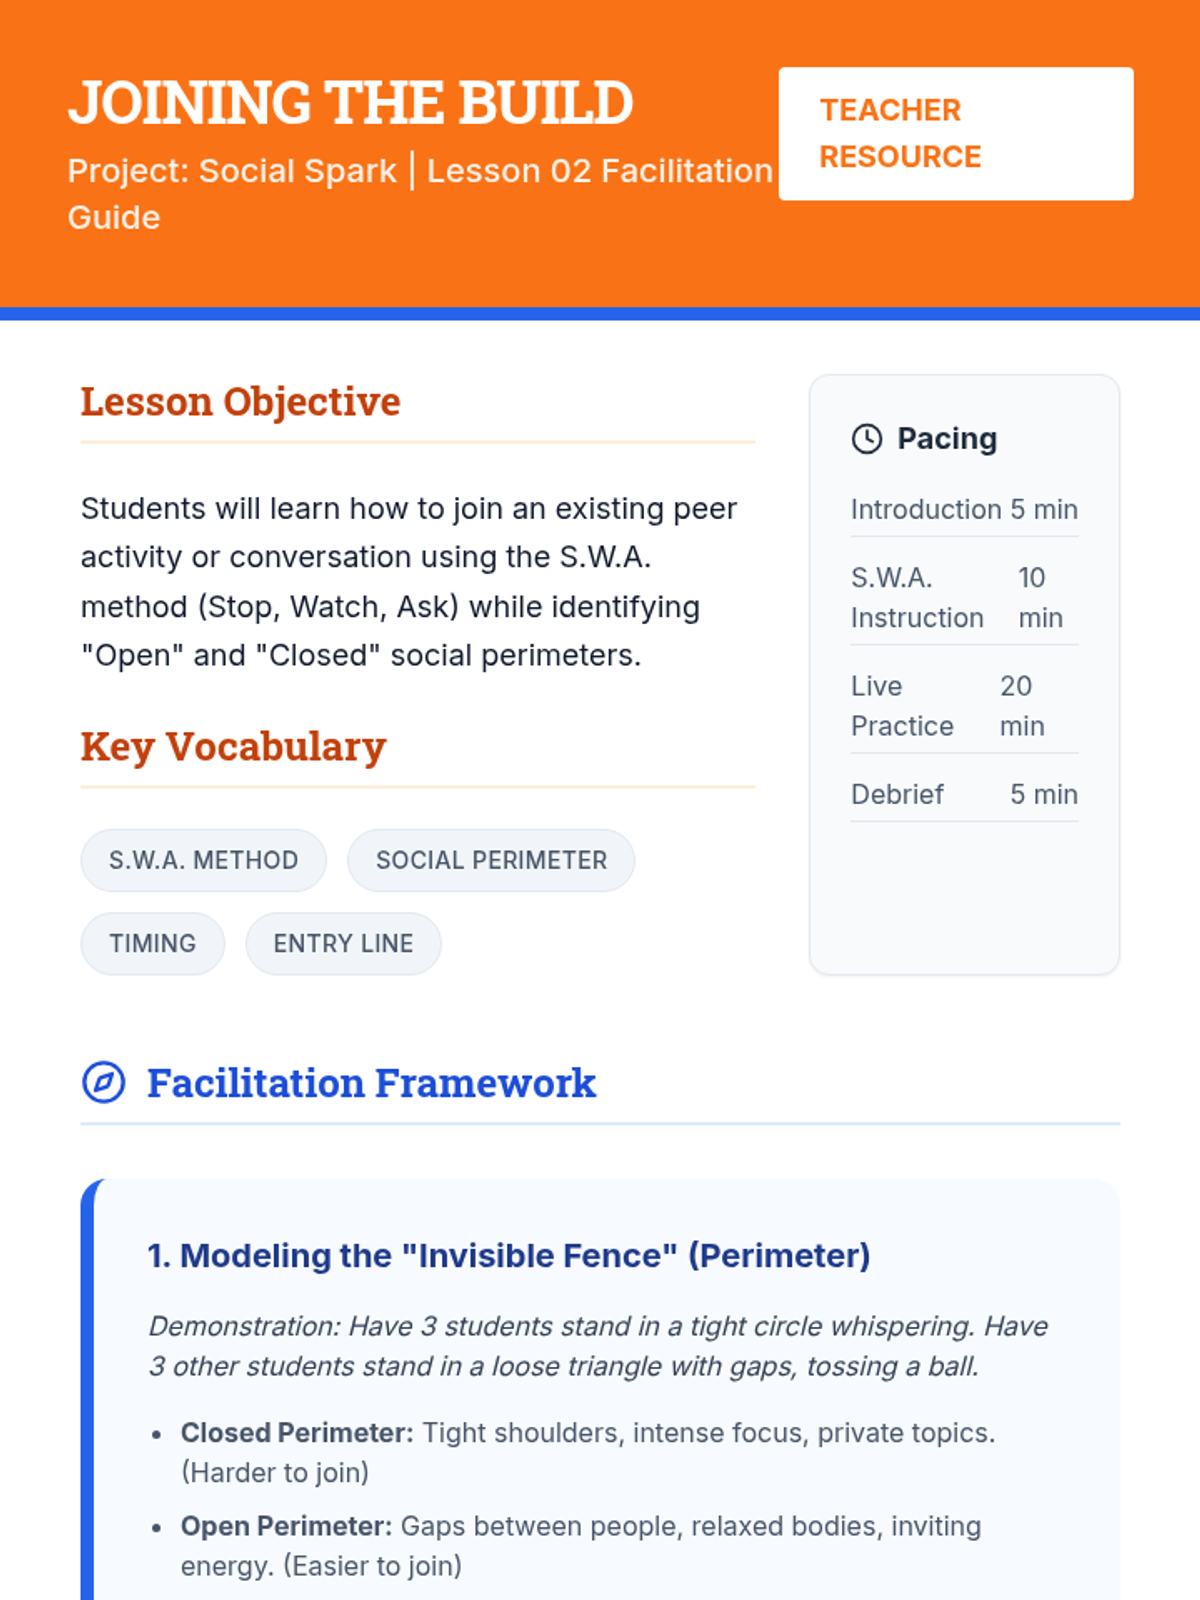
Task: Click the Open Perimeter bullet item
Action: (581, 1546)
